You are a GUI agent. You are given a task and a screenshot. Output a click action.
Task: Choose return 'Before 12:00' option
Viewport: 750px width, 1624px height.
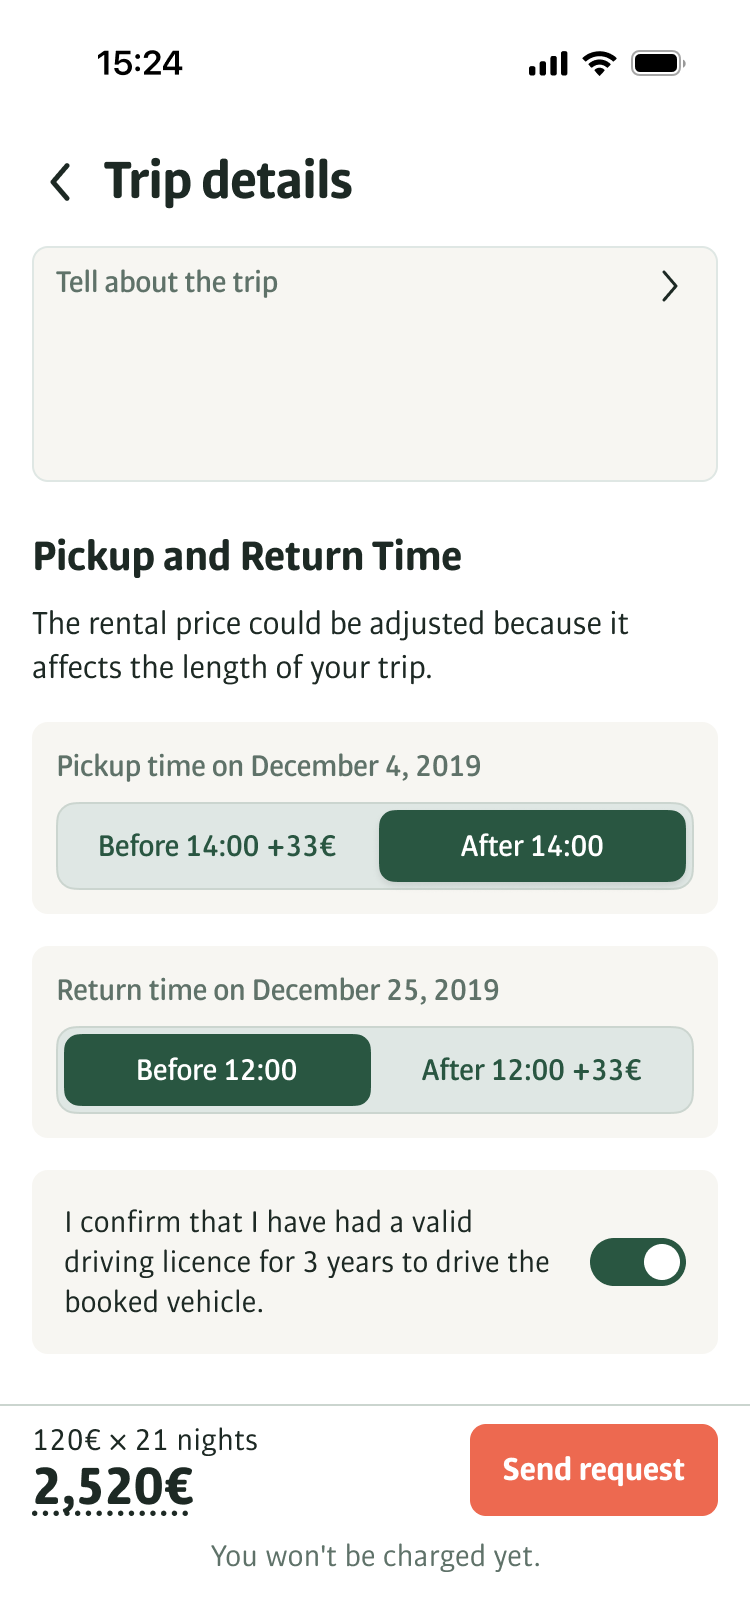tap(217, 1070)
